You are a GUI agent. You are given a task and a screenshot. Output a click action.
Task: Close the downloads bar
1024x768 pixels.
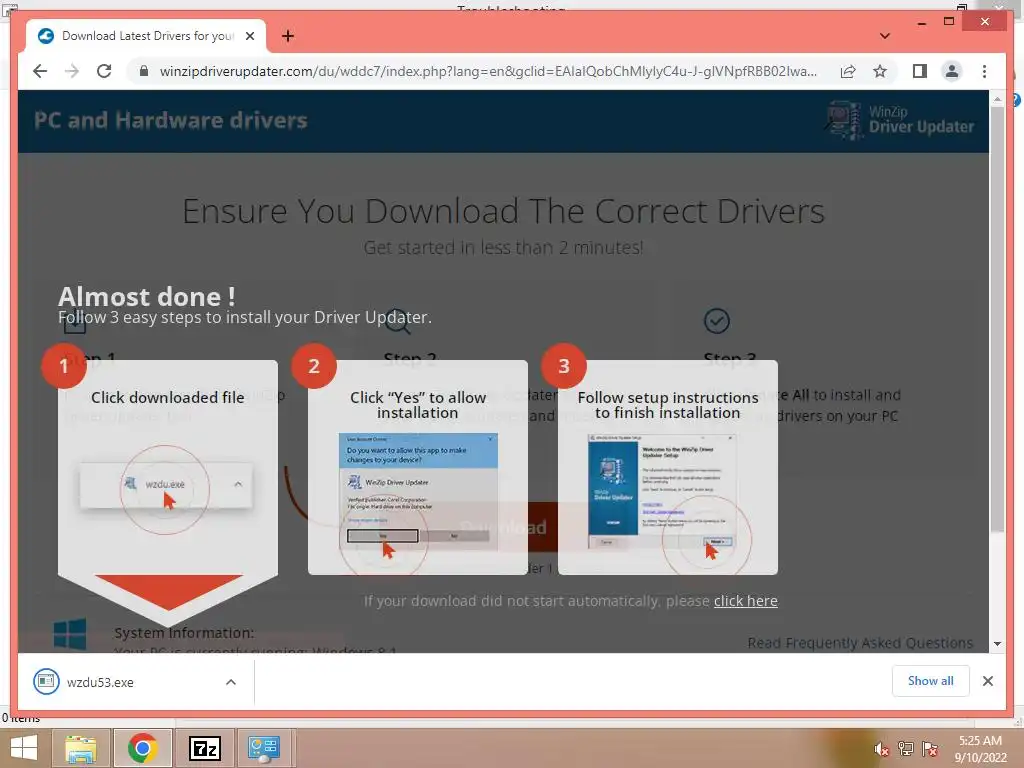pos(987,681)
